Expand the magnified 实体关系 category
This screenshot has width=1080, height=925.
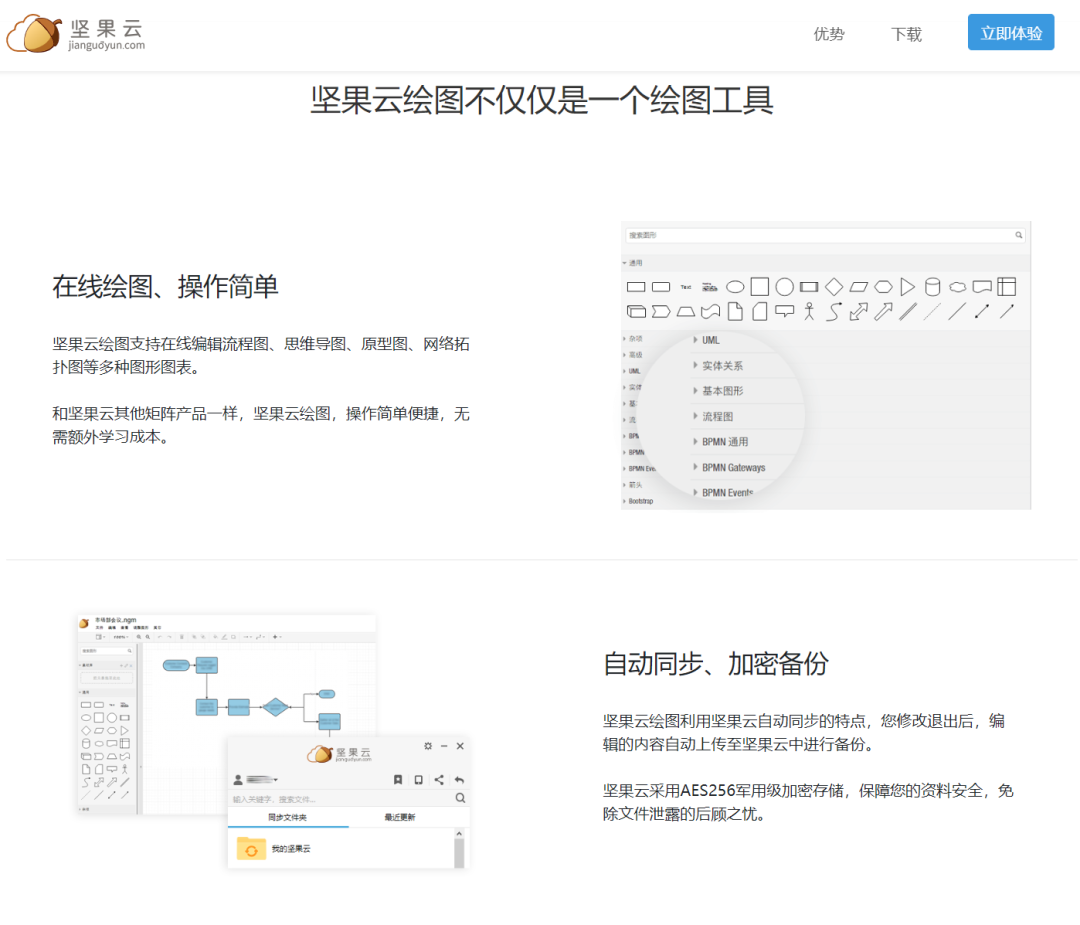718,366
